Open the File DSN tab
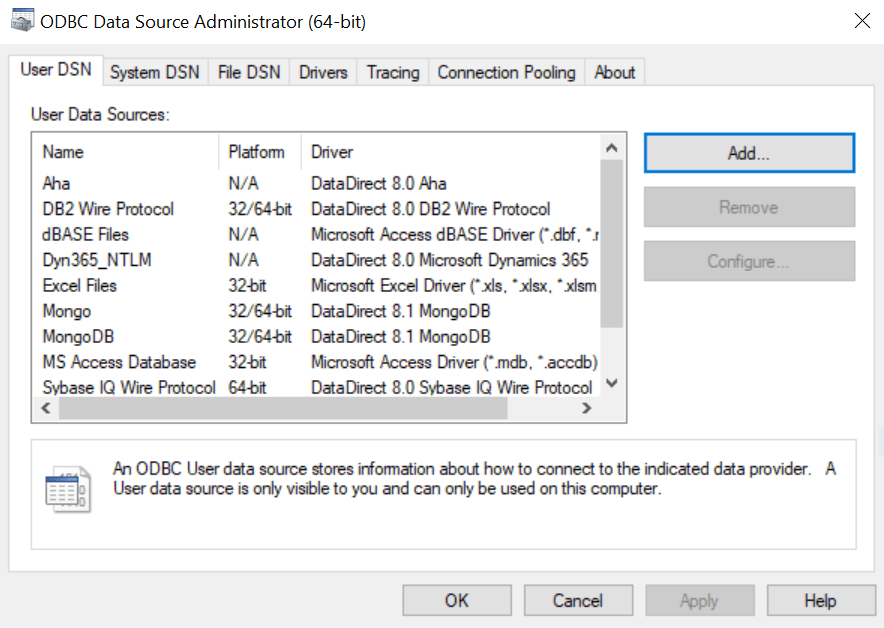This screenshot has height=628, width=884. [x=249, y=72]
